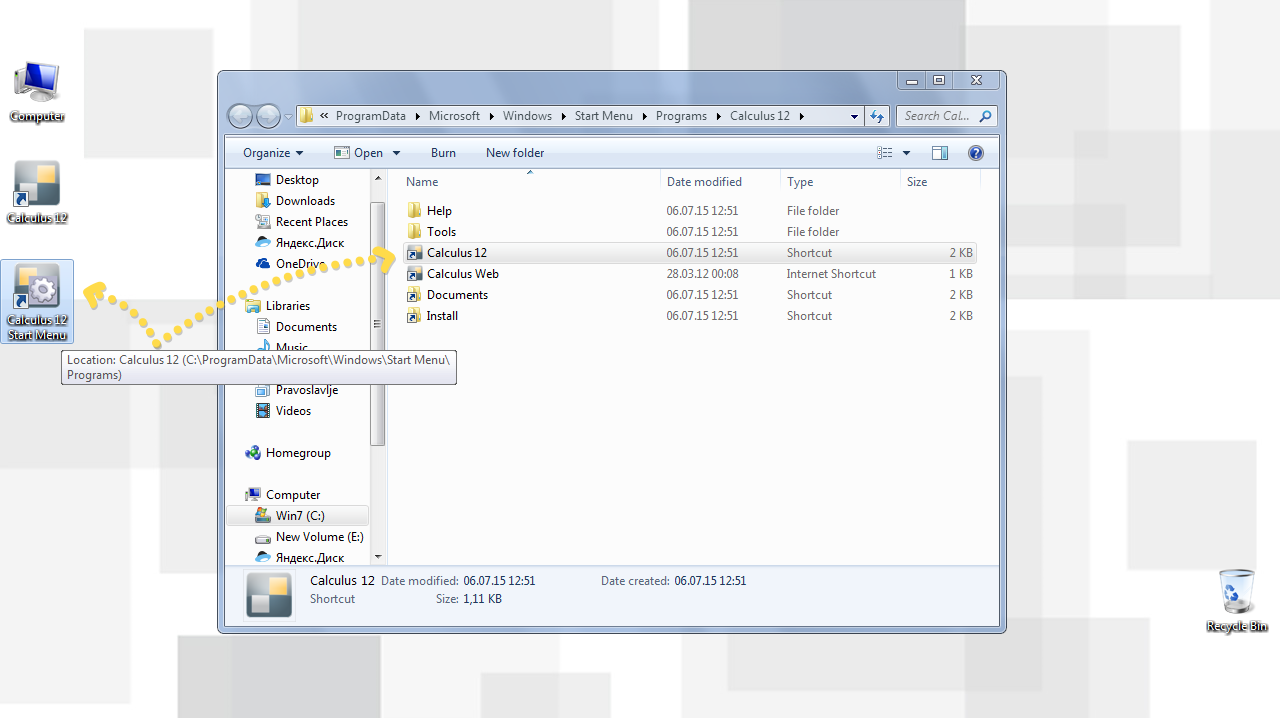The height and width of the screenshot is (718, 1280).
Task: Go to Microsoft in the breadcrumb
Action: click(x=454, y=116)
